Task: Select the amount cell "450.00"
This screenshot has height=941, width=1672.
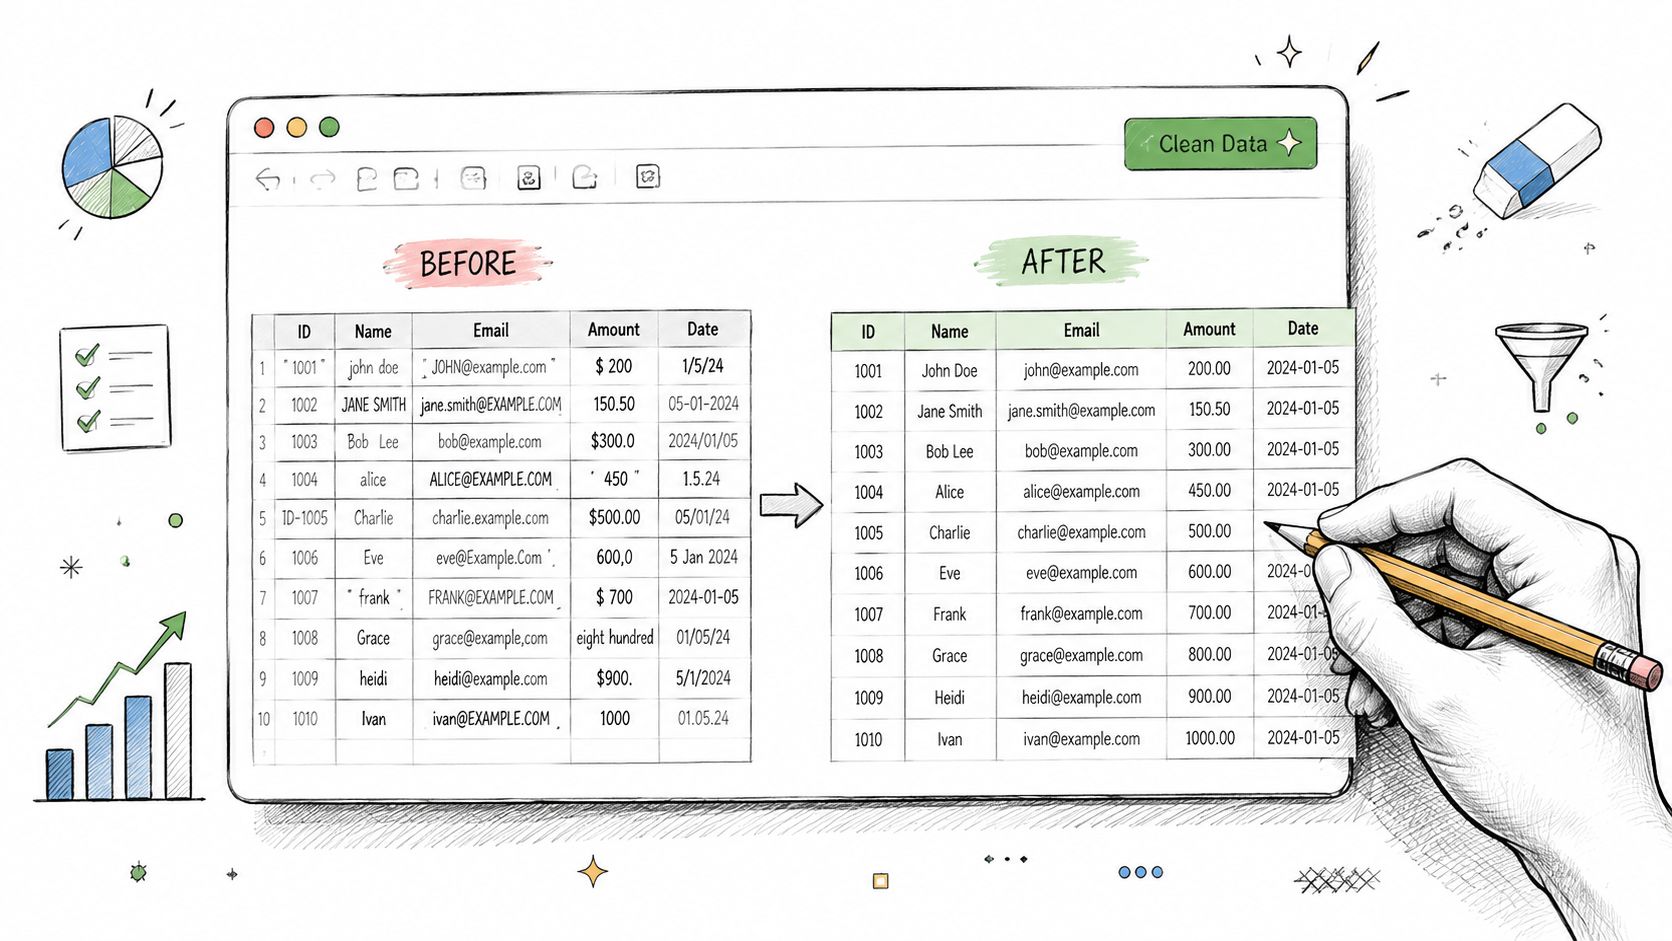Action: [1210, 491]
